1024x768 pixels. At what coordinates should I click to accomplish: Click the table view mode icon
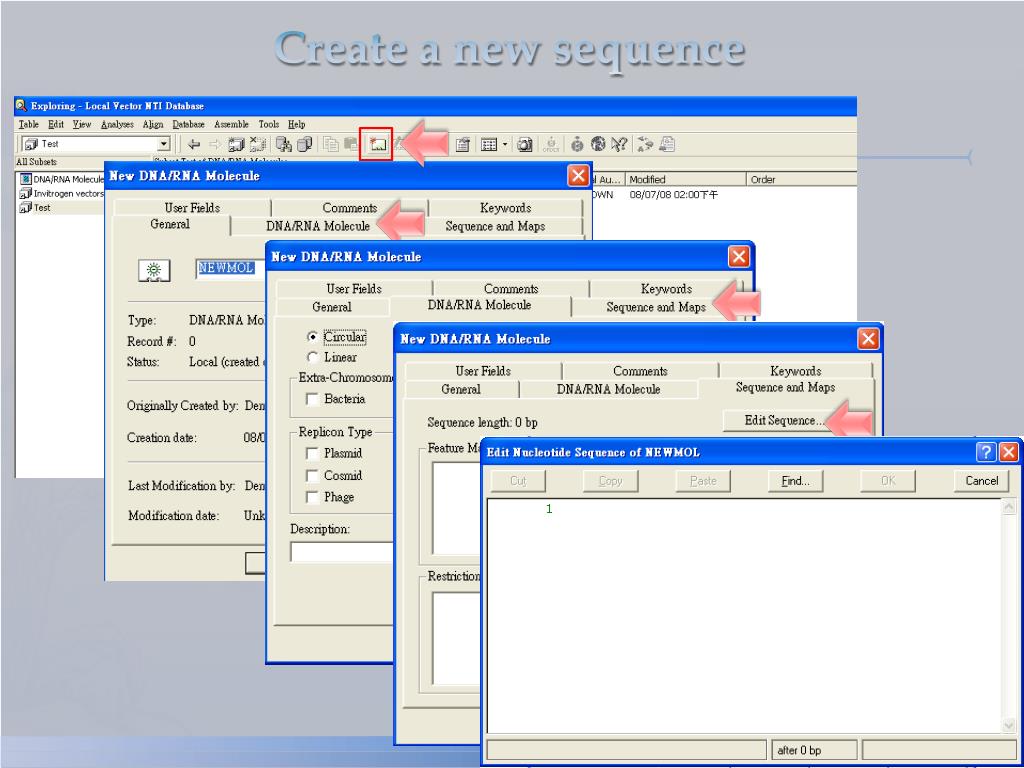[488, 144]
